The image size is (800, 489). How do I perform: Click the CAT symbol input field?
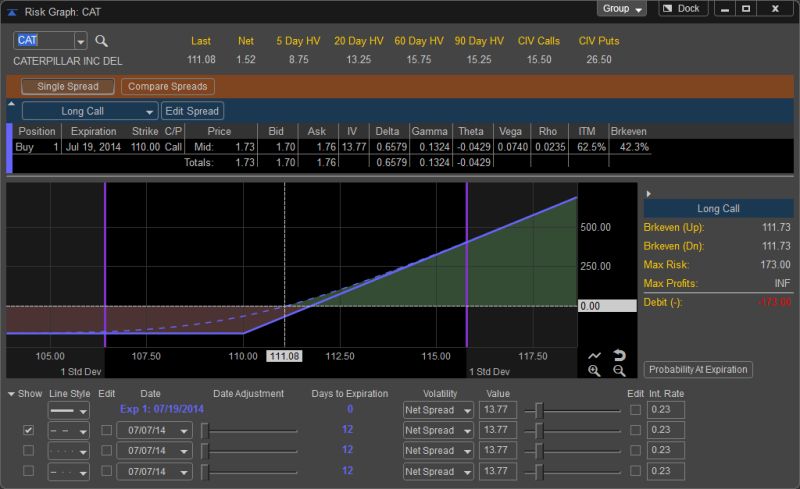point(44,40)
